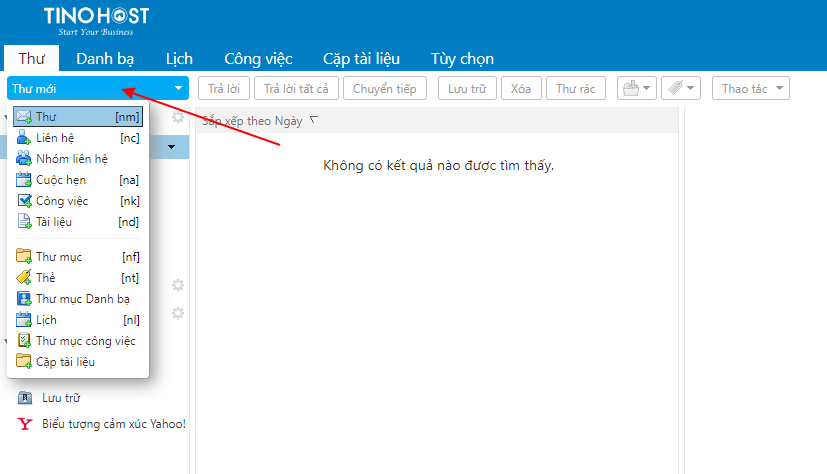
Task: Switch to the Lịch tab
Action: point(179,59)
